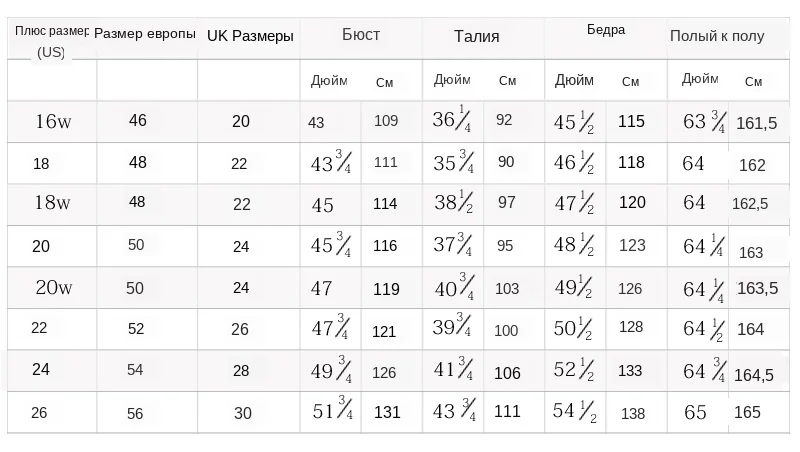Viewport: 800px width, 452px height.
Task: Select the 18w US size cell
Action: 52,204
